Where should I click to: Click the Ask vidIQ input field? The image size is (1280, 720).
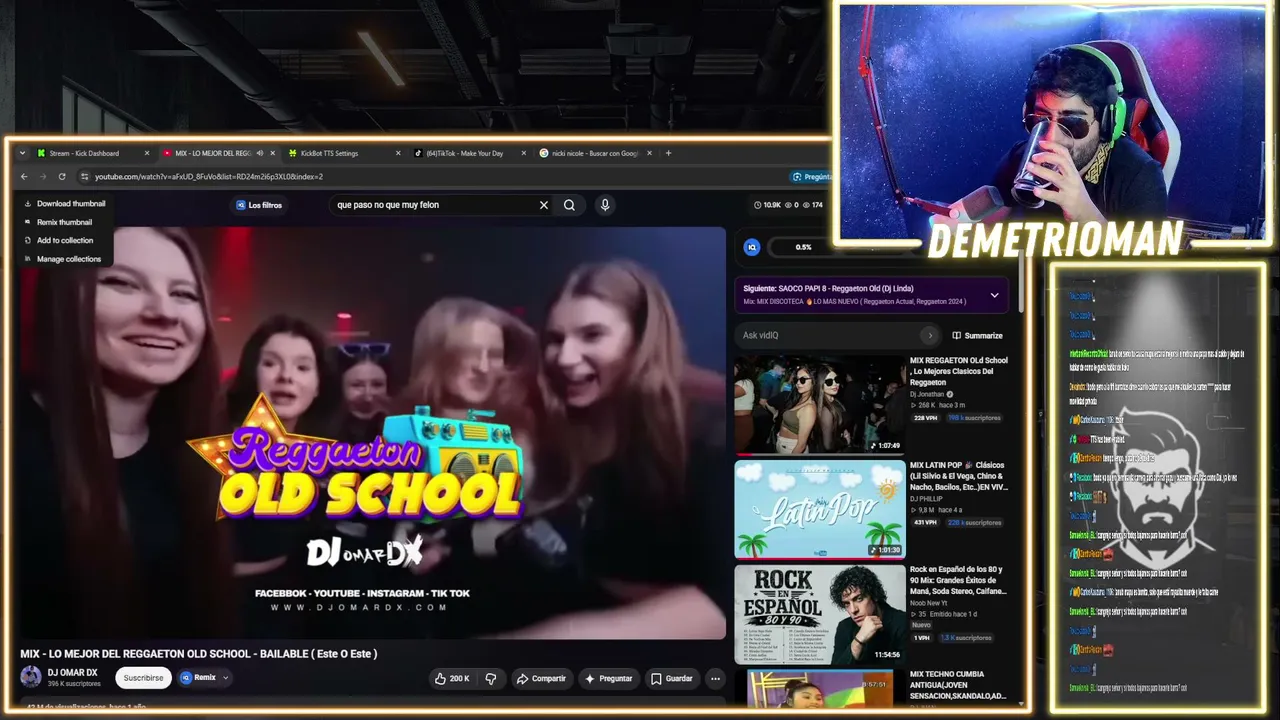click(x=833, y=336)
